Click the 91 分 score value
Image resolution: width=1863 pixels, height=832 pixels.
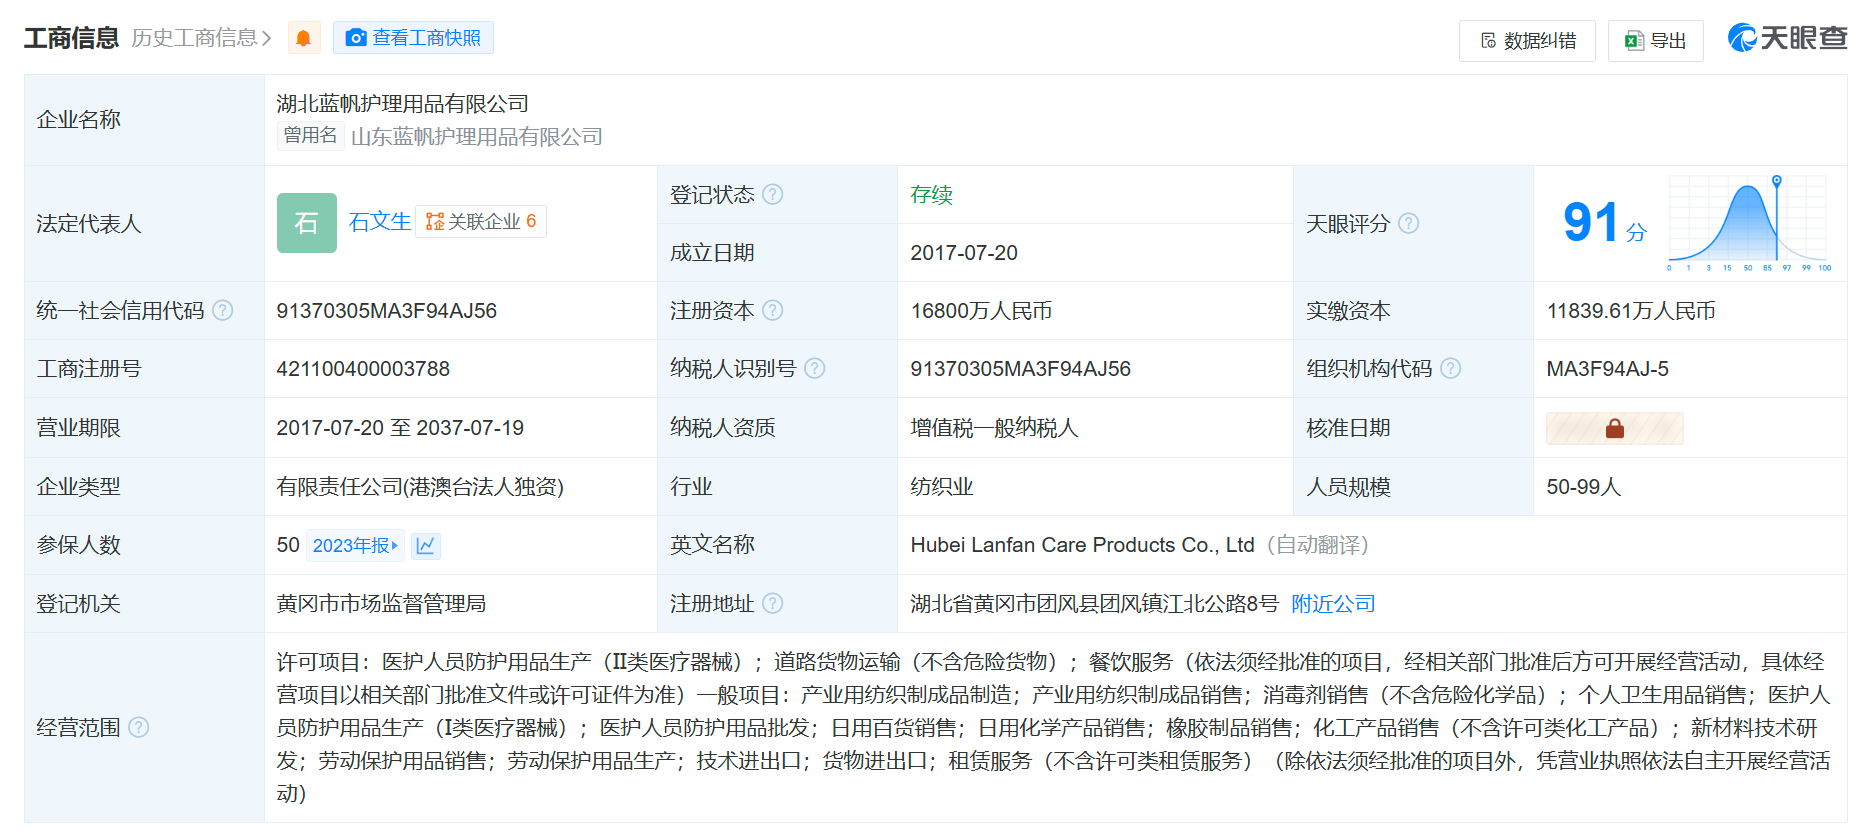pos(1604,223)
